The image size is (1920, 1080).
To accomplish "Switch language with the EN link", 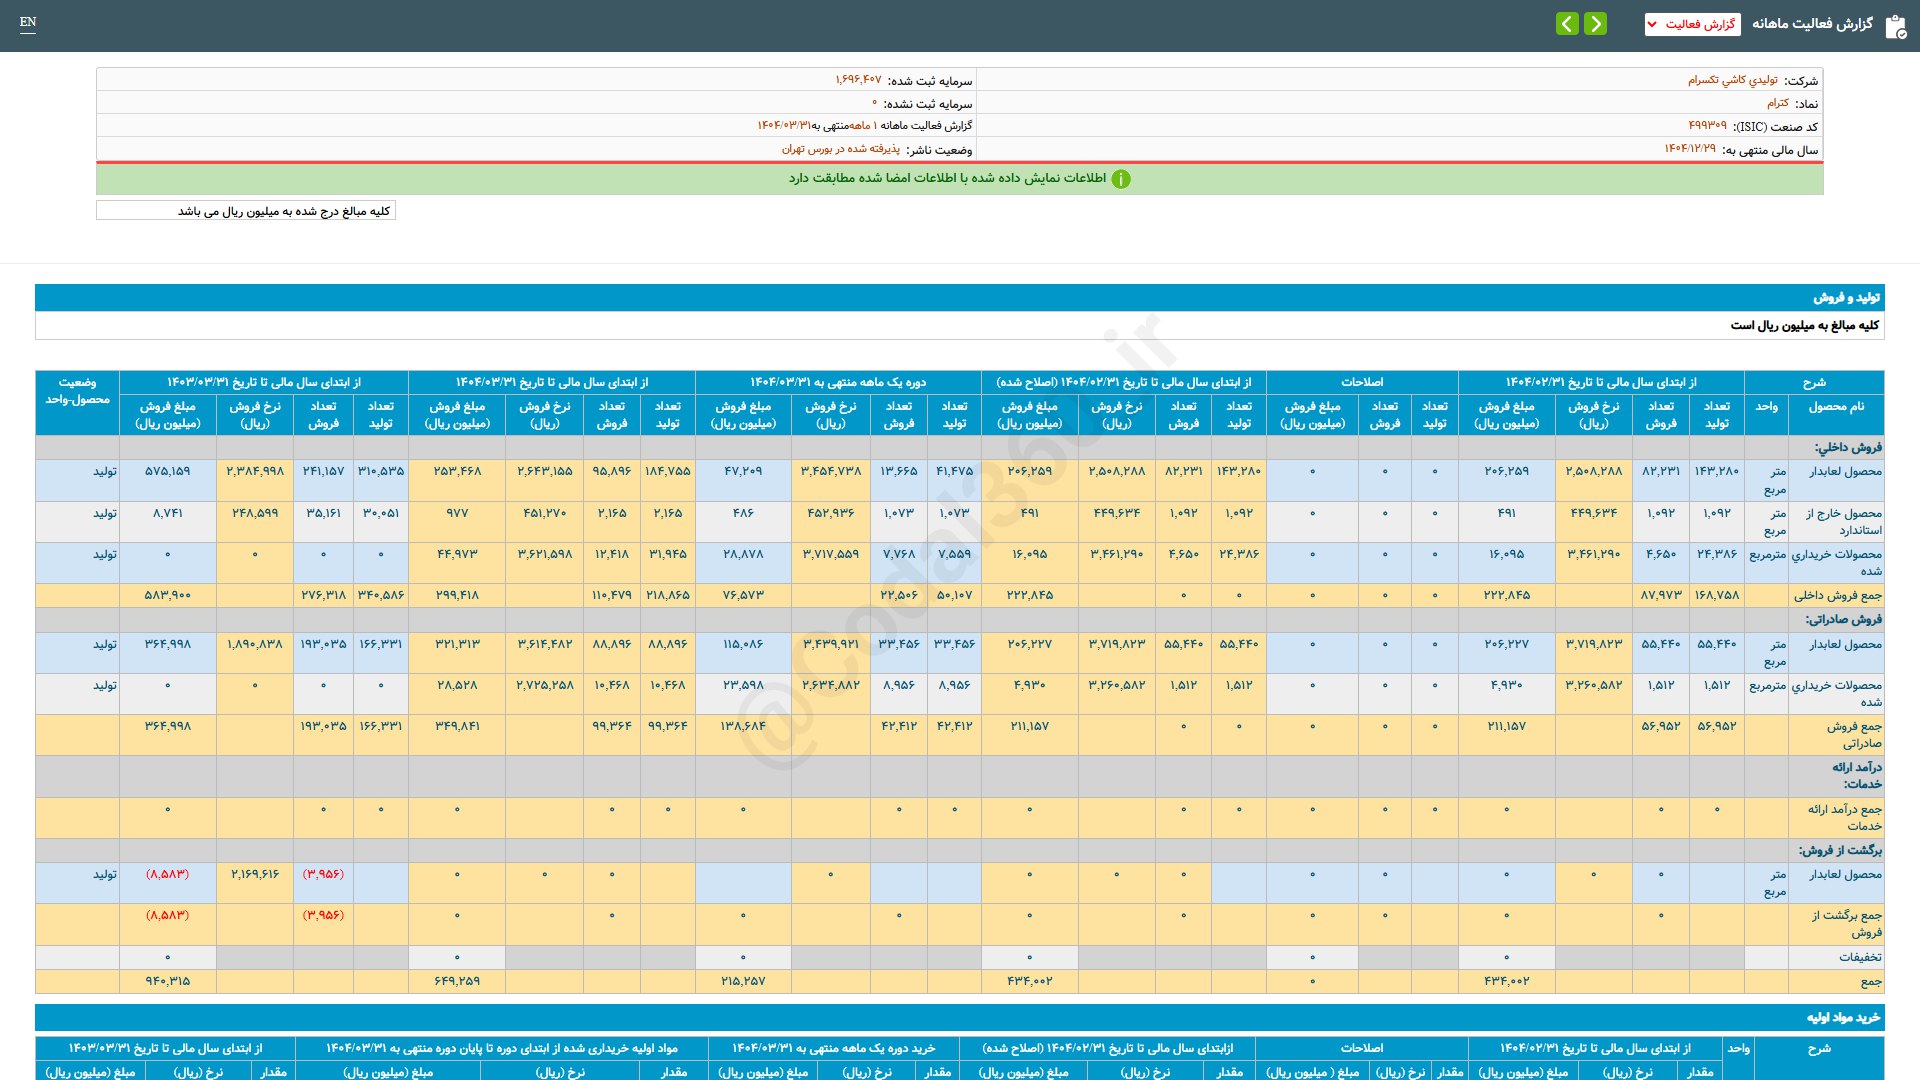I will 28,22.
